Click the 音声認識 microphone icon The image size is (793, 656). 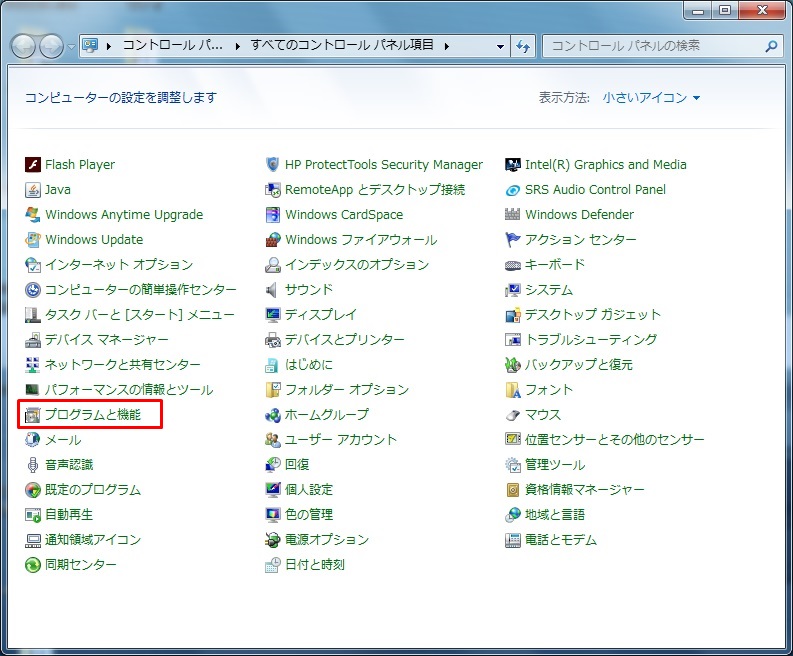tap(33, 464)
